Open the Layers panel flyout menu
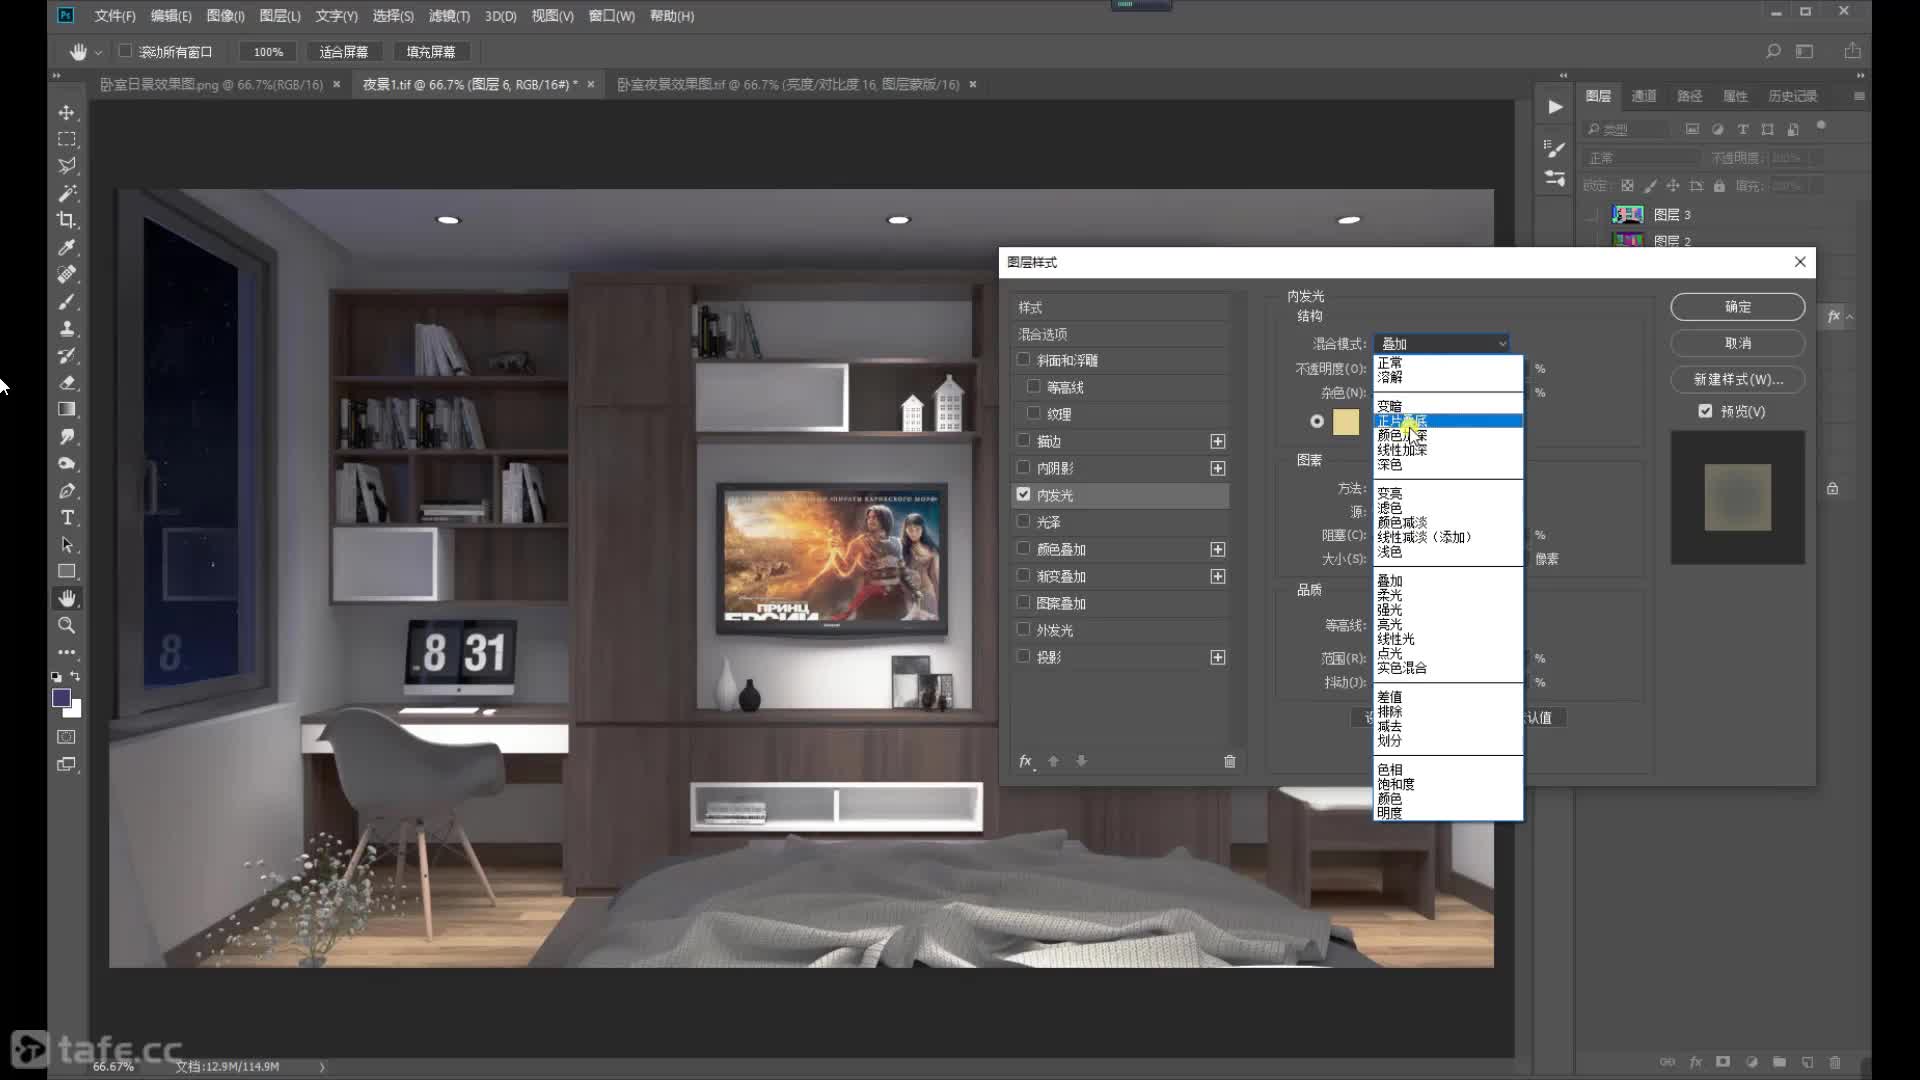 [x=1859, y=96]
